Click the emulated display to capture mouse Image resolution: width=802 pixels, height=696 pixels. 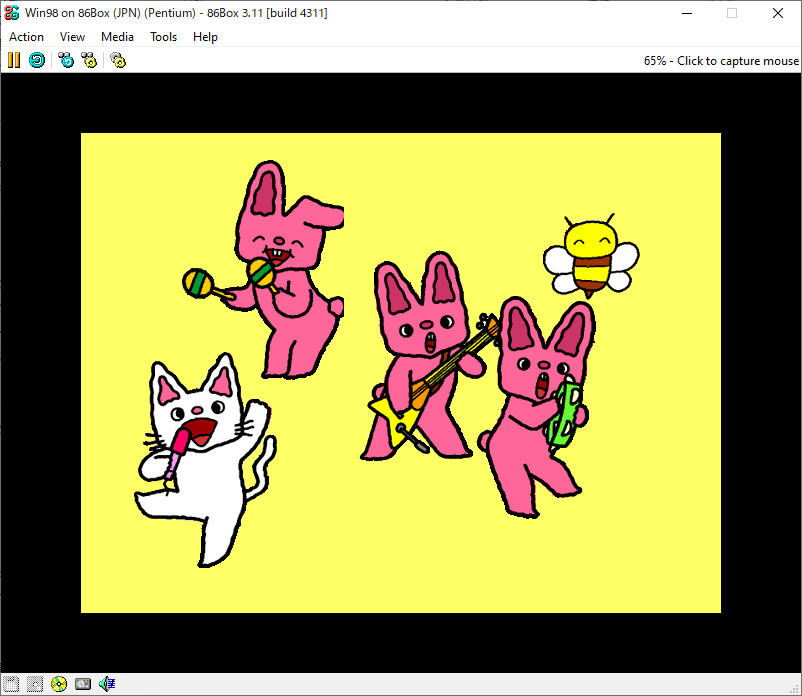pos(401,373)
